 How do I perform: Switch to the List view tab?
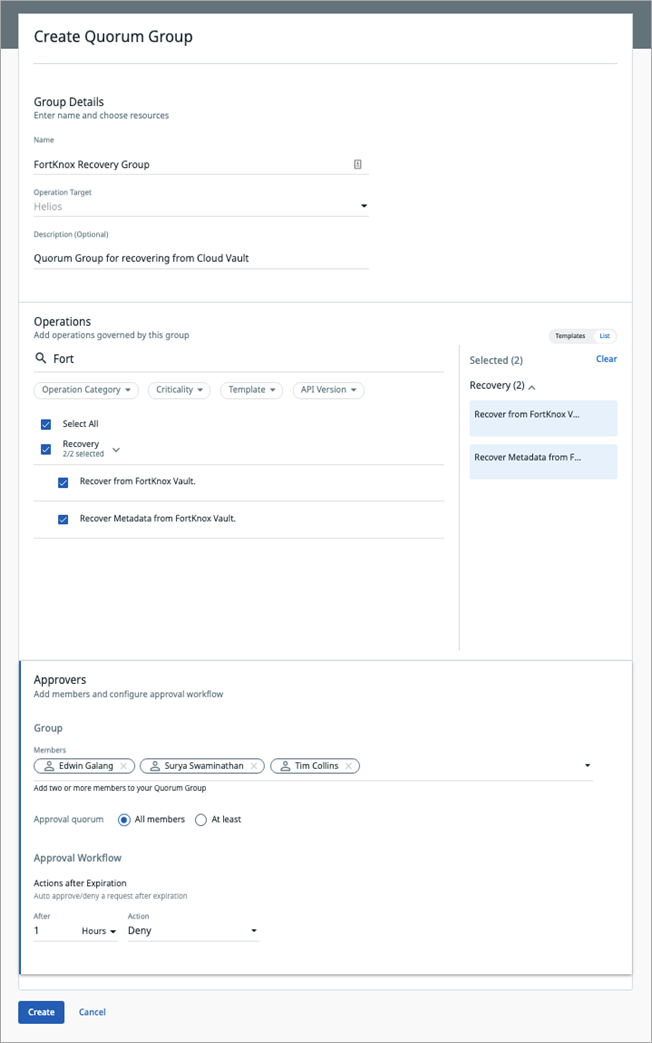(605, 336)
